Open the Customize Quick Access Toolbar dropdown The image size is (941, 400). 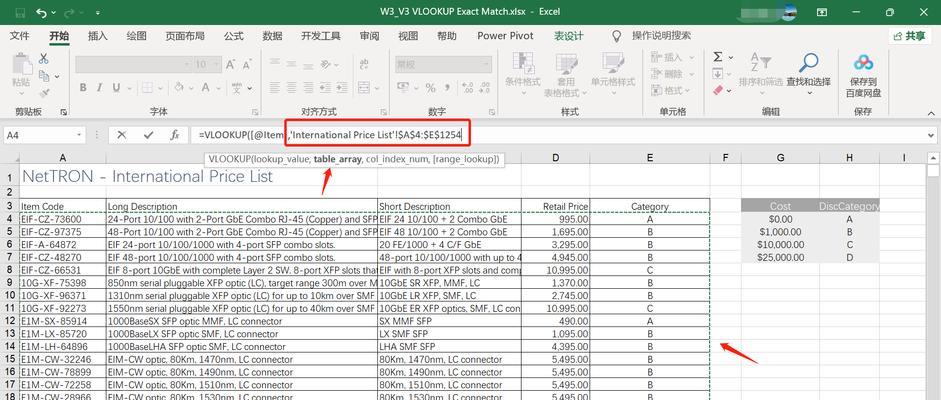98,12
